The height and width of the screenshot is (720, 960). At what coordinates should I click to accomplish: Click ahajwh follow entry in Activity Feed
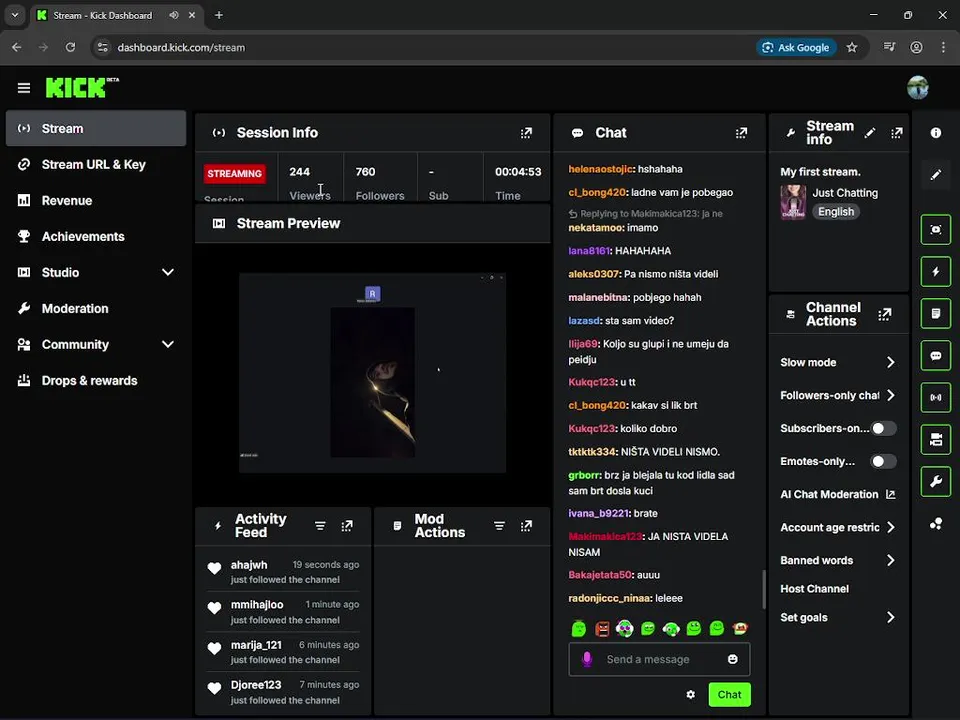click(x=283, y=572)
